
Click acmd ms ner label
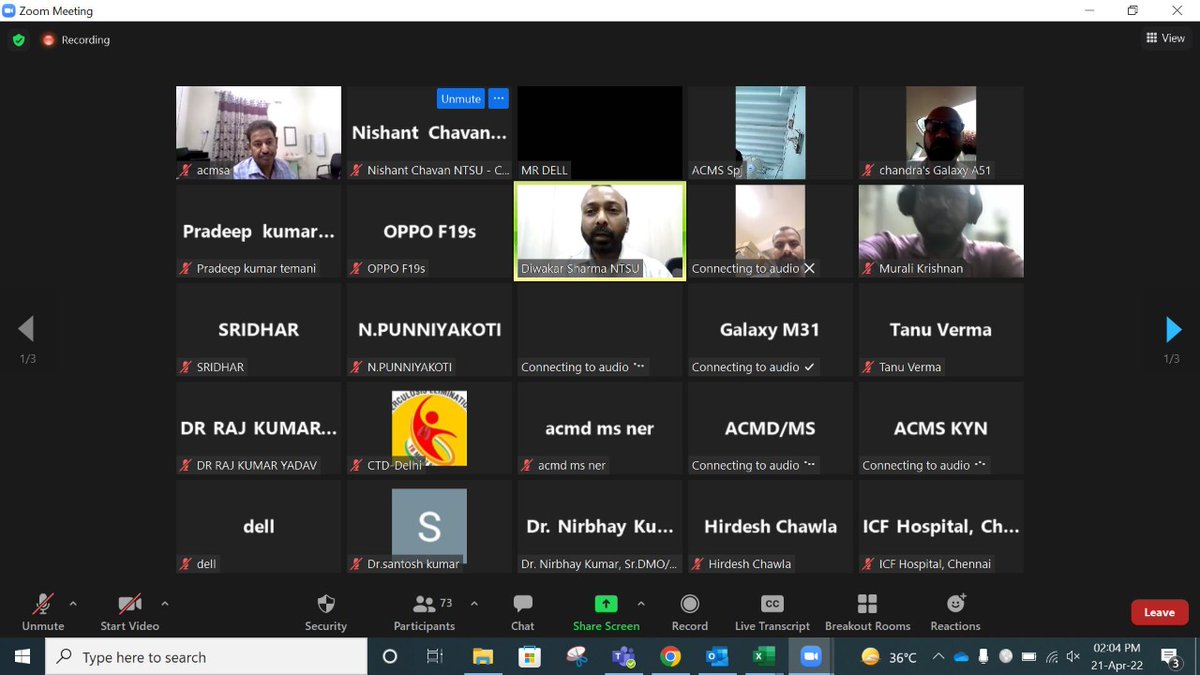571,465
